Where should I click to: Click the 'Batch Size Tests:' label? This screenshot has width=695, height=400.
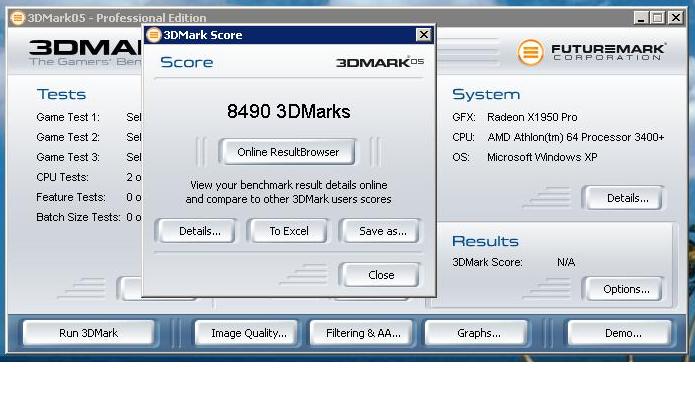[78, 217]
